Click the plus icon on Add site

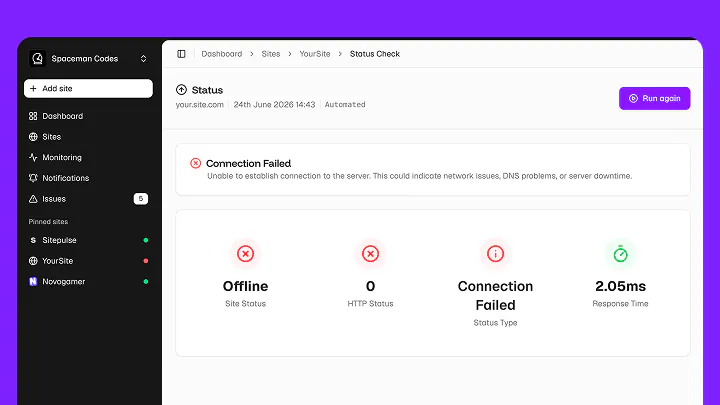point(33,89)
